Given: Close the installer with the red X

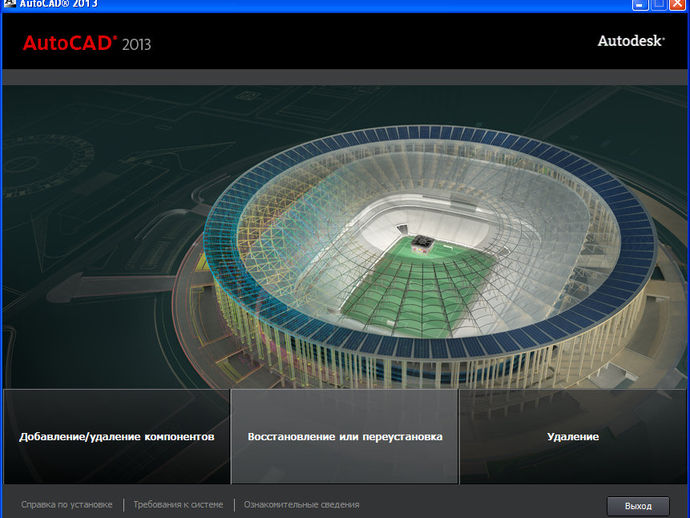Looking at the screenshot, I should [x=678, y=4].
